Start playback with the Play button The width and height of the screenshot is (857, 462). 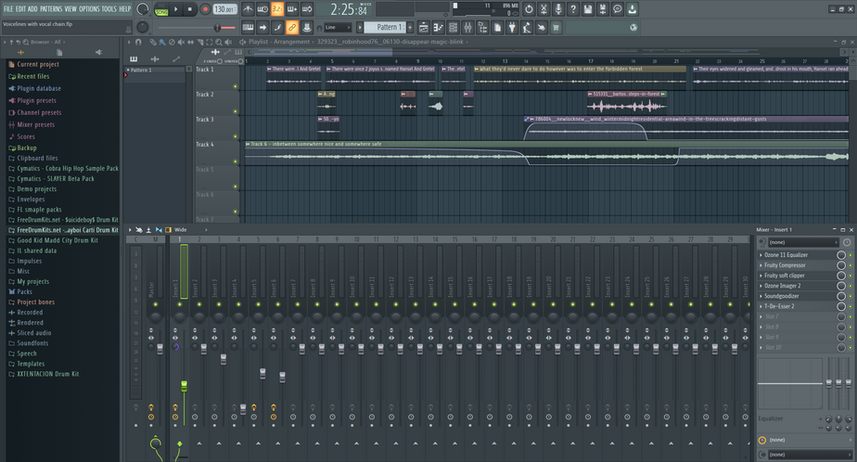176,9
